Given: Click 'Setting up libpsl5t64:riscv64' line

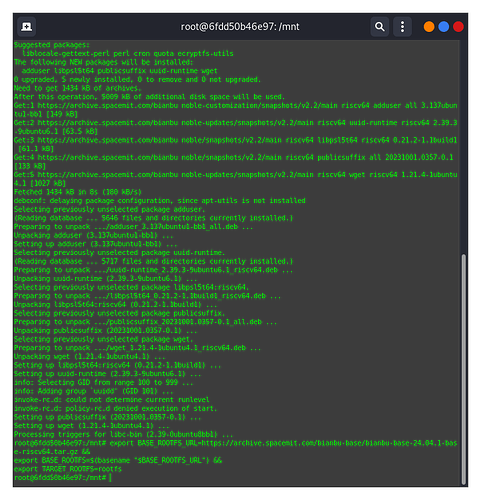Looking at the screenshot, I should 118,365.
